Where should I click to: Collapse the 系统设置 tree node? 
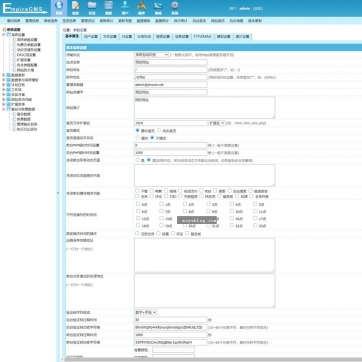tap(4, 35)
